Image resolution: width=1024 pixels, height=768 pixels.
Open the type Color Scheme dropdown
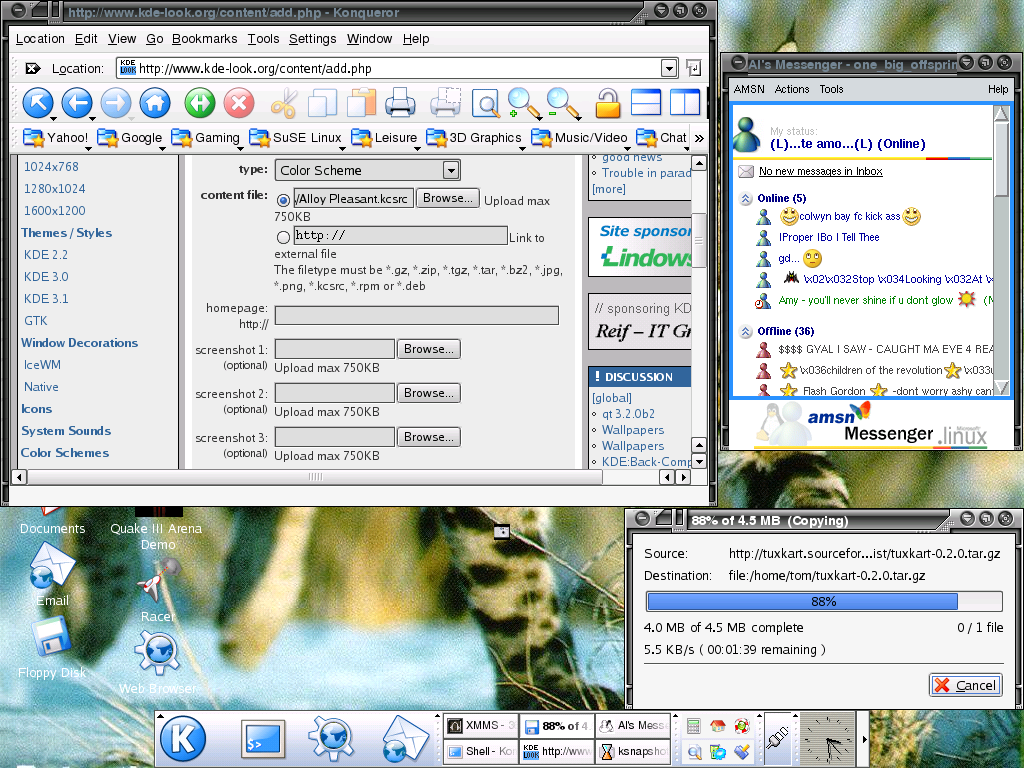(x=368, y=170)
